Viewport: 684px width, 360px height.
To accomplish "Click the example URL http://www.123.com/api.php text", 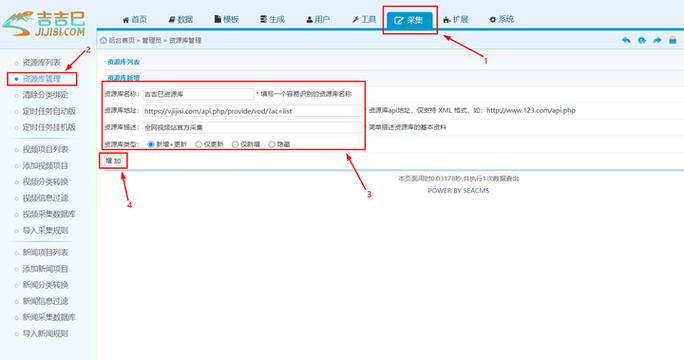I will [531, 110].
